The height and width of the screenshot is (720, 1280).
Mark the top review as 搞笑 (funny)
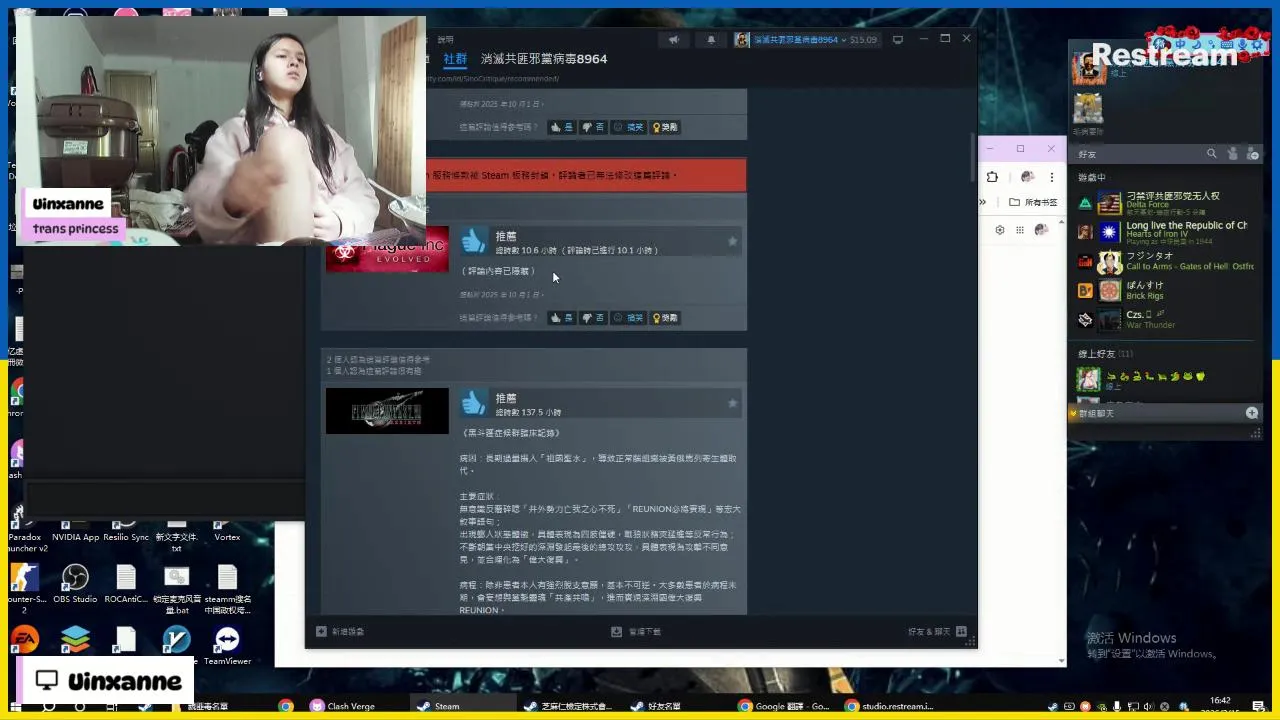(x=629, y=127)
